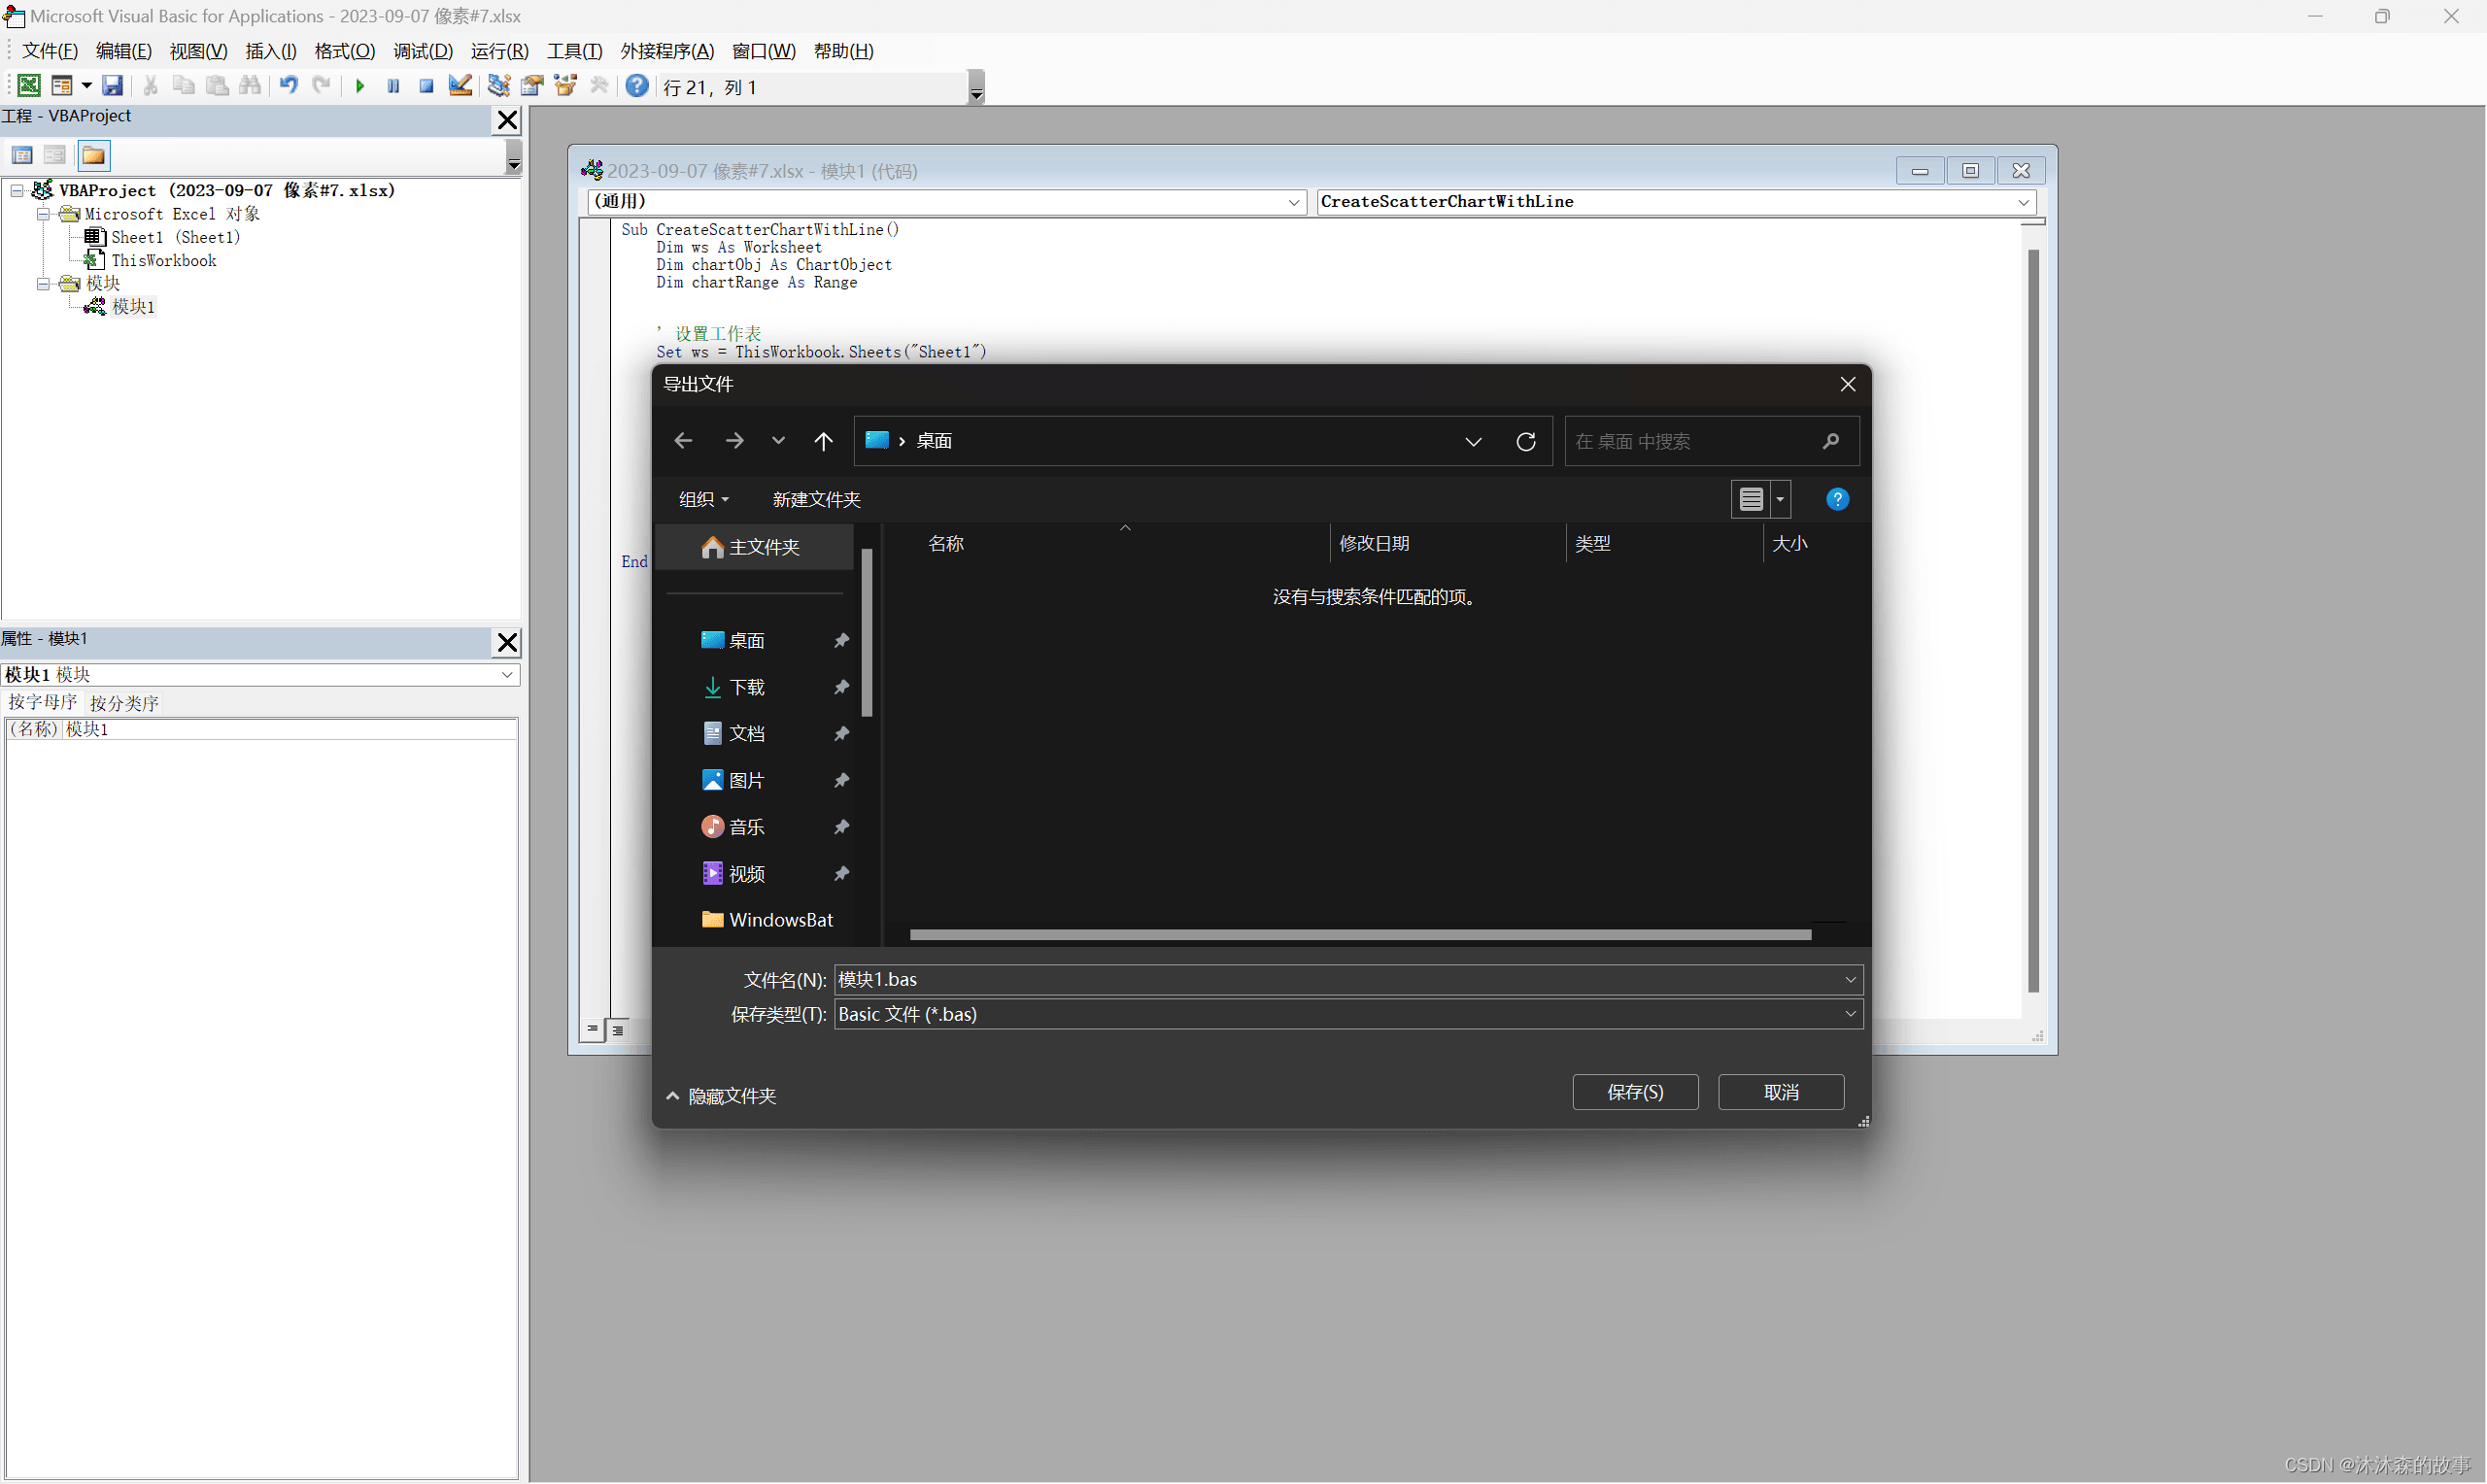Click 保存(S) button
Screen dimensions: 2487x1484
pyautogui.click(x=1635, y=1092)
